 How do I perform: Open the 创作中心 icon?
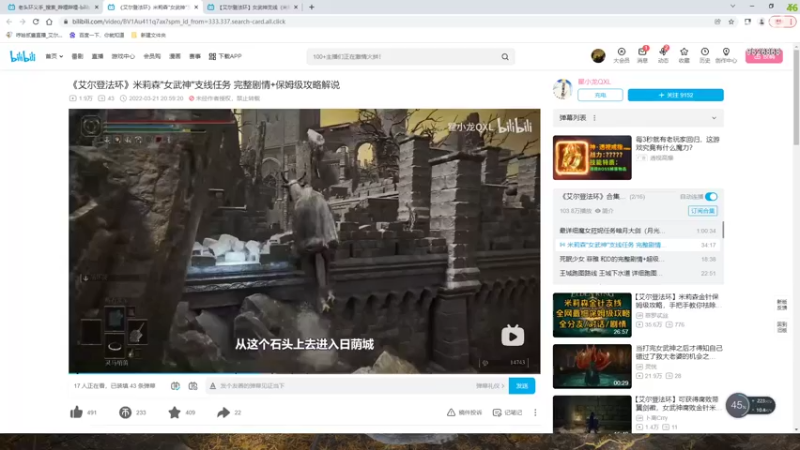726,55
